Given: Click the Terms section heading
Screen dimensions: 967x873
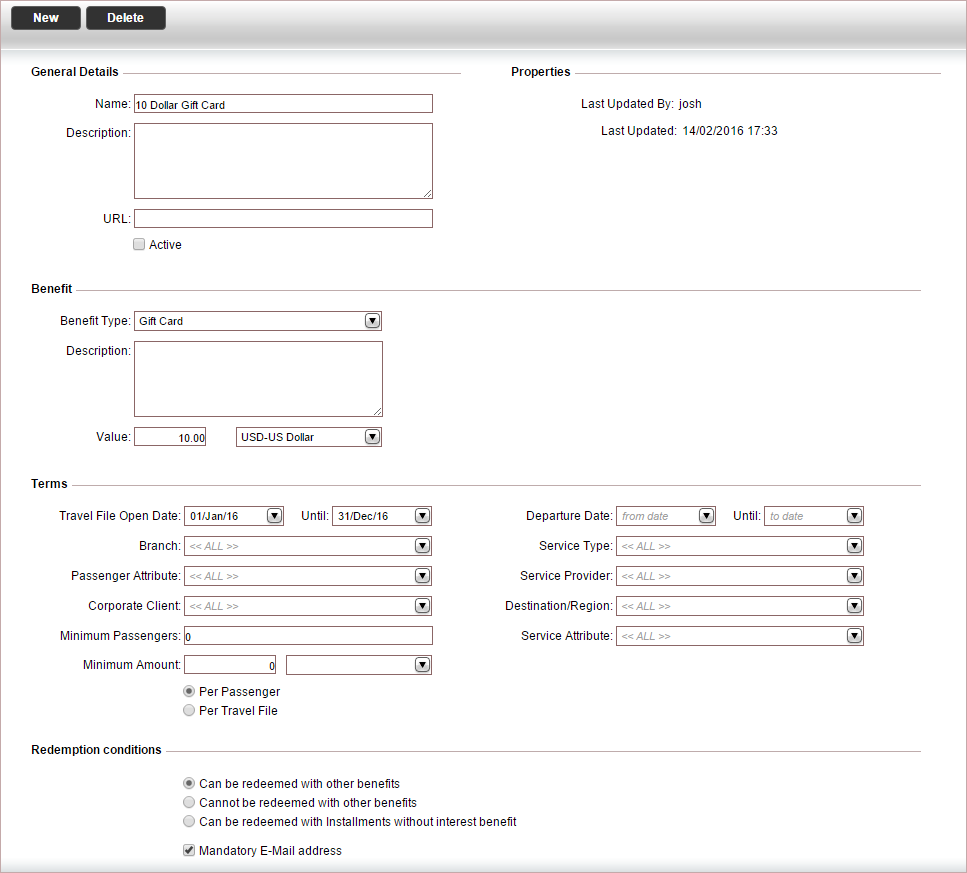Looking at the screenshot, I should click(49, 483).
